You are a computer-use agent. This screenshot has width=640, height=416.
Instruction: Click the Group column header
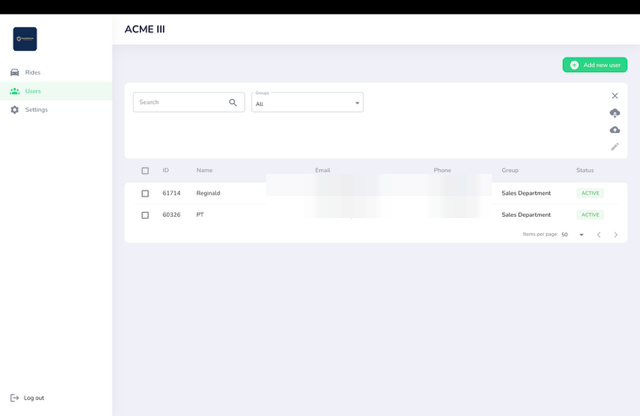tap(510, 170)
